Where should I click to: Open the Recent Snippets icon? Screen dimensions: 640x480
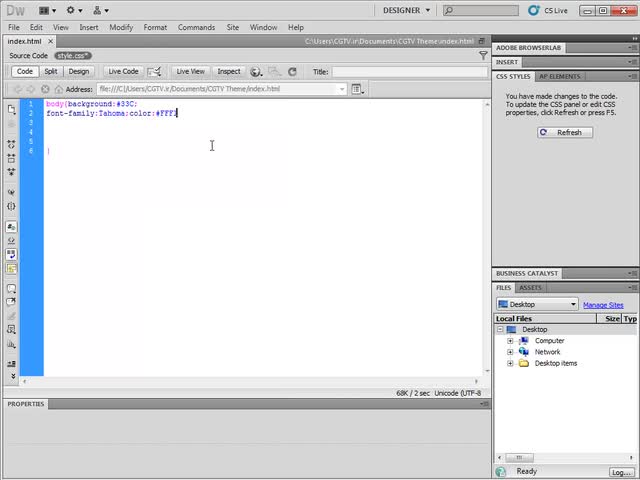point(11,329)
